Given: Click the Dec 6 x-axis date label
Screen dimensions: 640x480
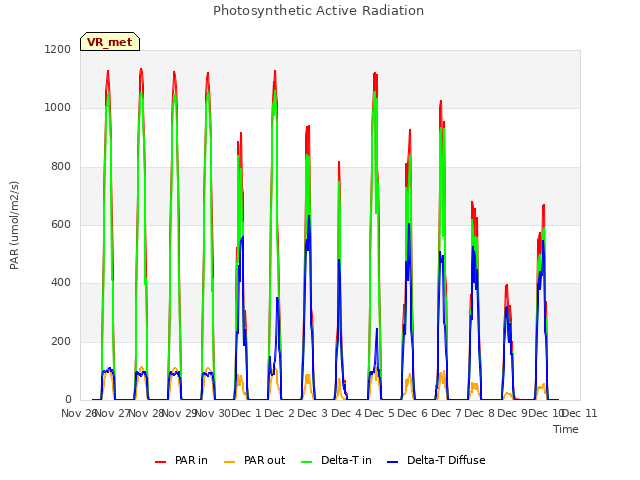Looking at the screenshot, I should coord(413,413).
